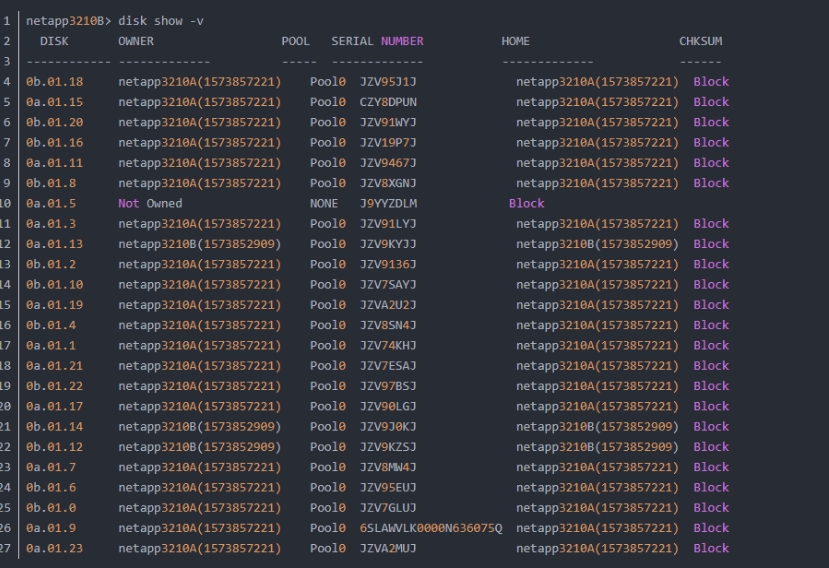Click serial number JZV9KZSJ

click(x=388, y=447)
